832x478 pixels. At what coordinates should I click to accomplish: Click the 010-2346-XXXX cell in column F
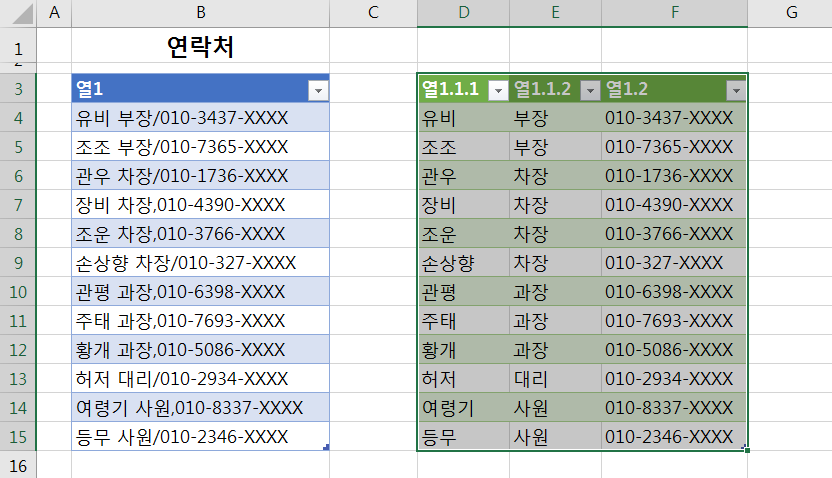pyautogui.click(x=674, y=437)
